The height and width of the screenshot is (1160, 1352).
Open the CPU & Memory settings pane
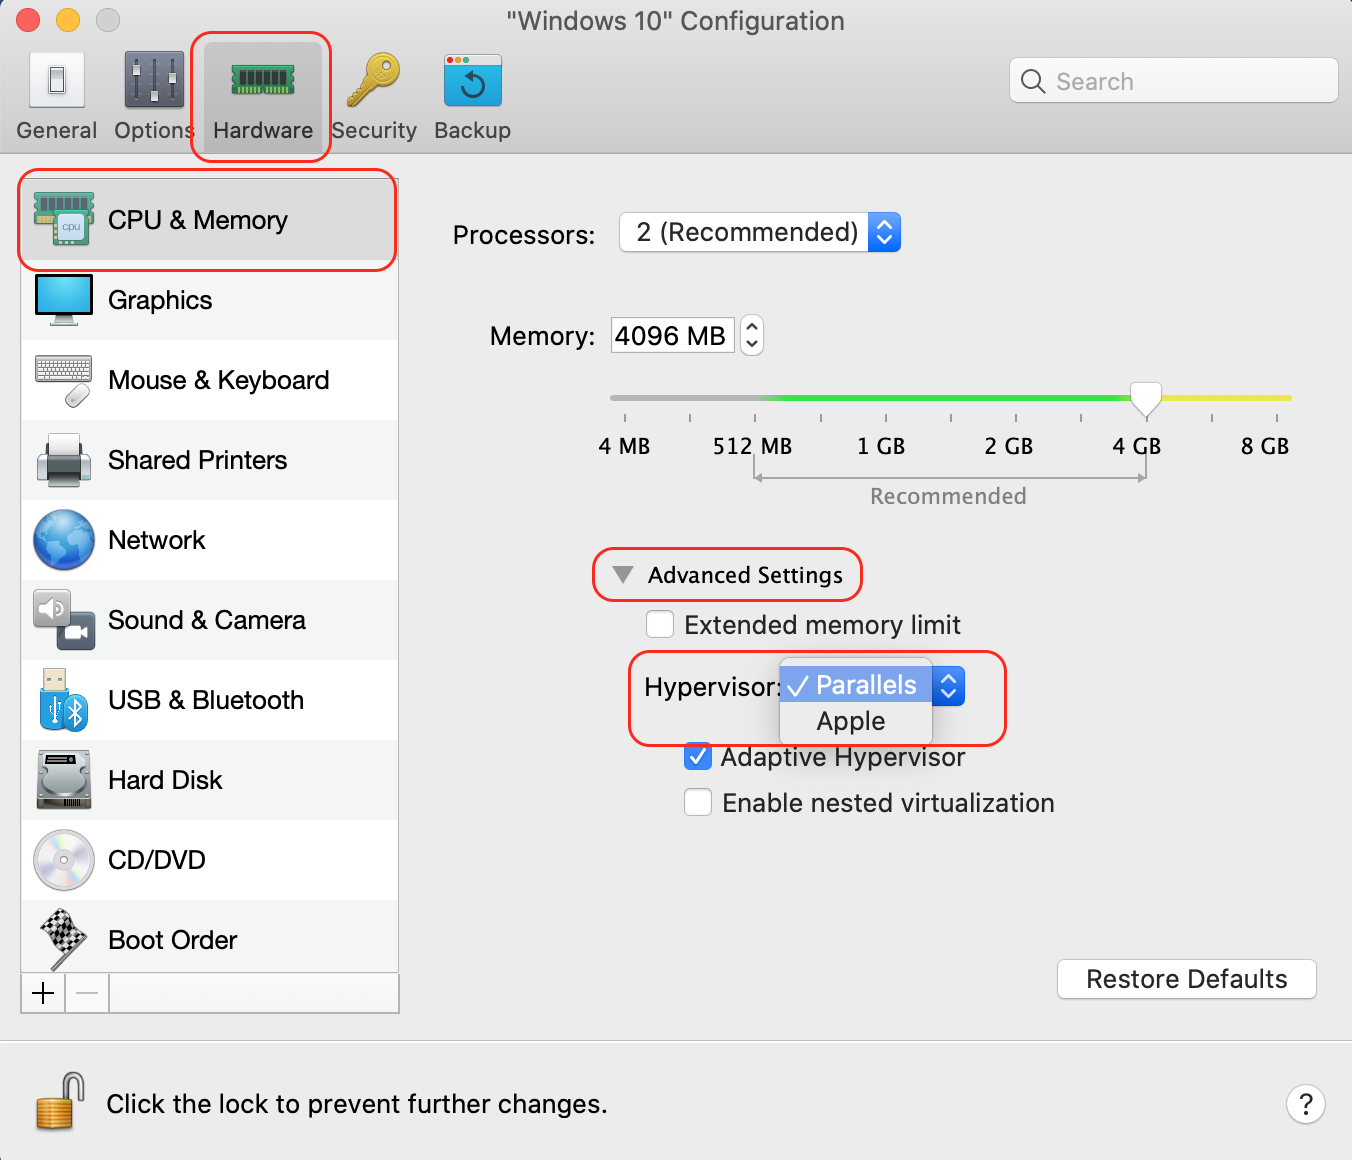(x=197, y=220)
